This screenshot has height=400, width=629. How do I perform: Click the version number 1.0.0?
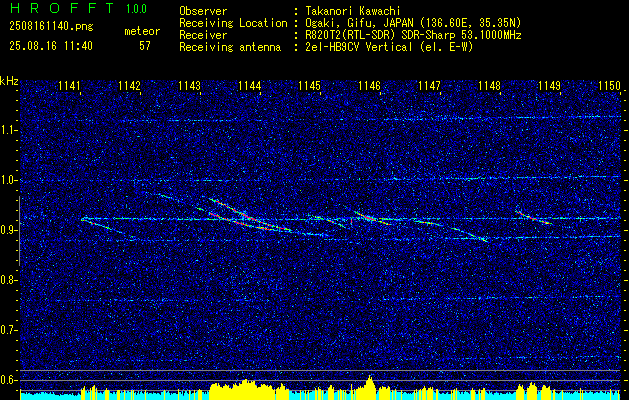136,8
